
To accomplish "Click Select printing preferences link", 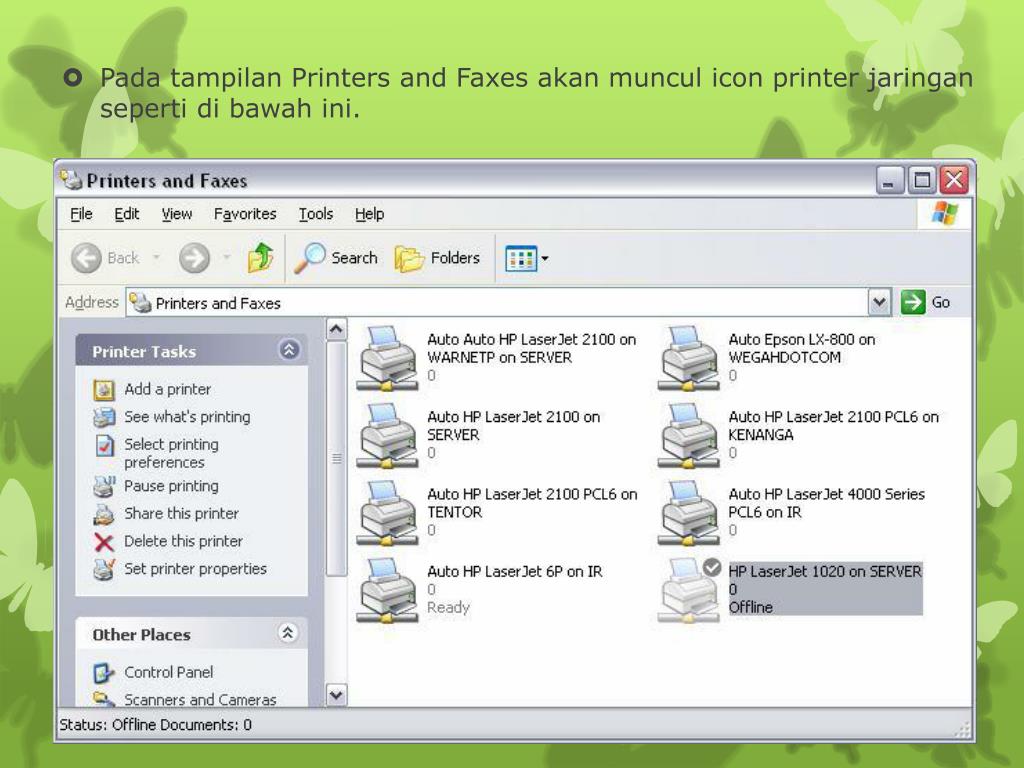I will [x=171, y=453].
